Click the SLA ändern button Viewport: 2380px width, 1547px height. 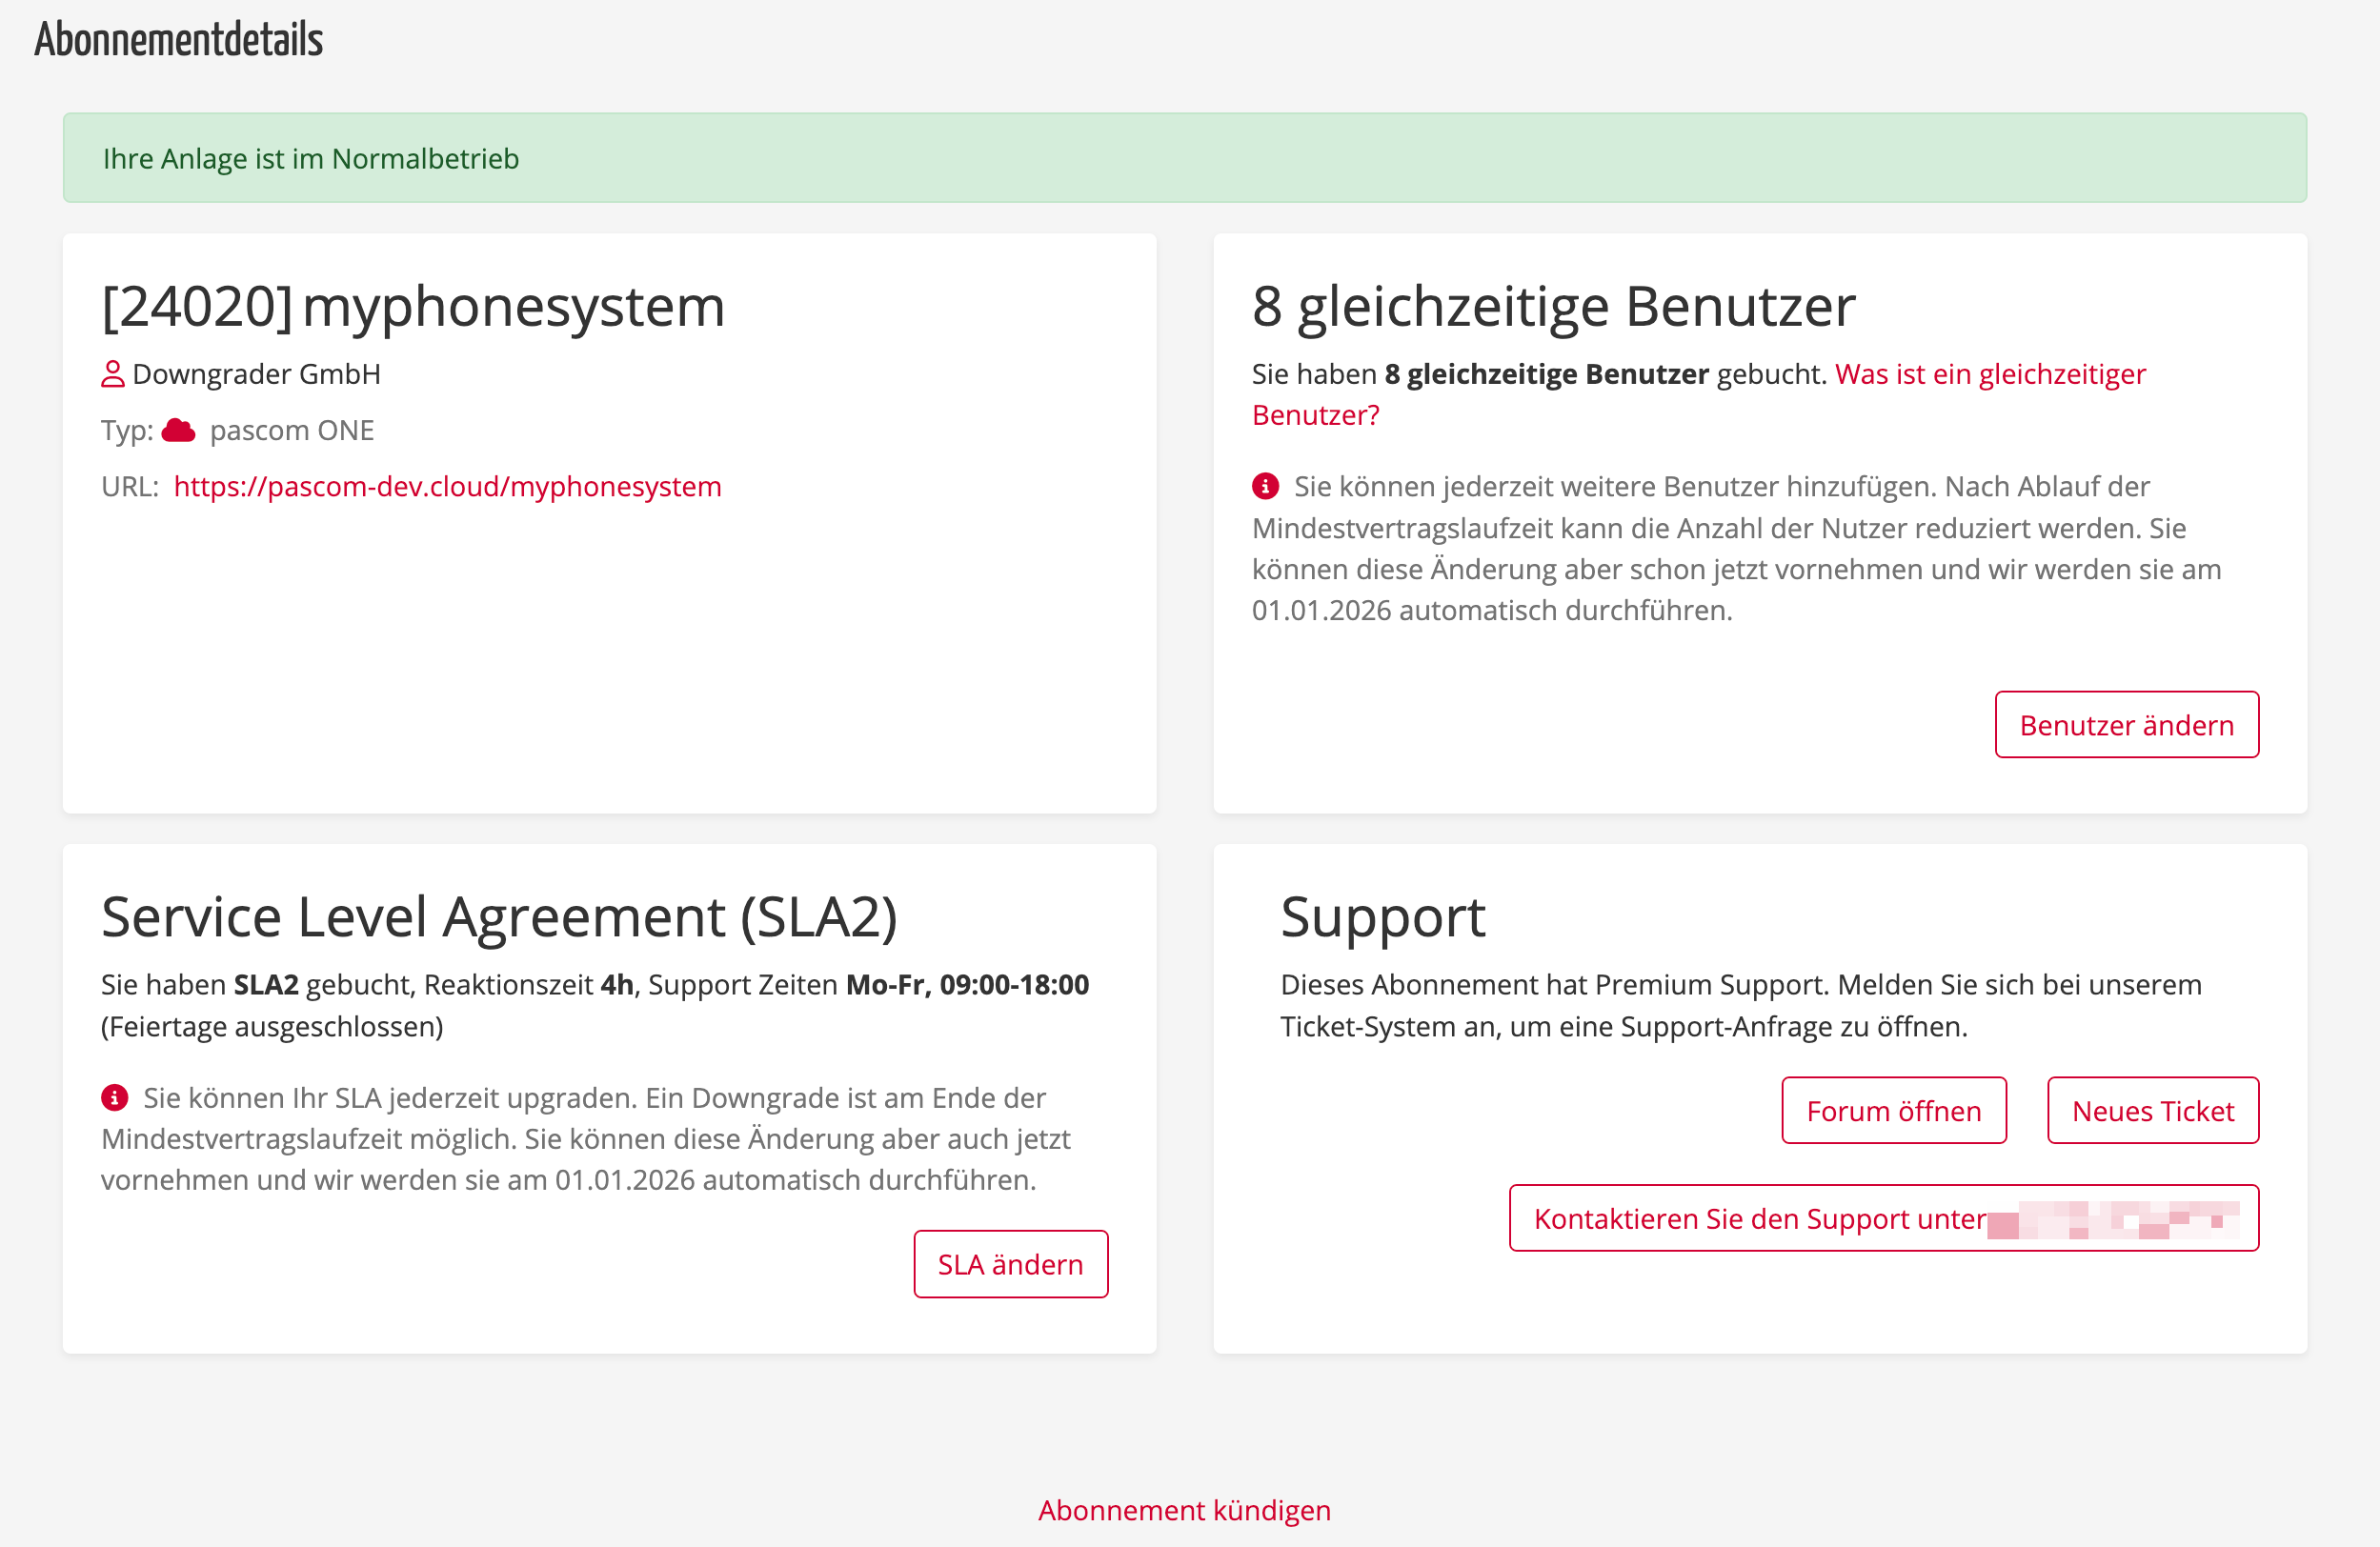coord(1010,1265)
